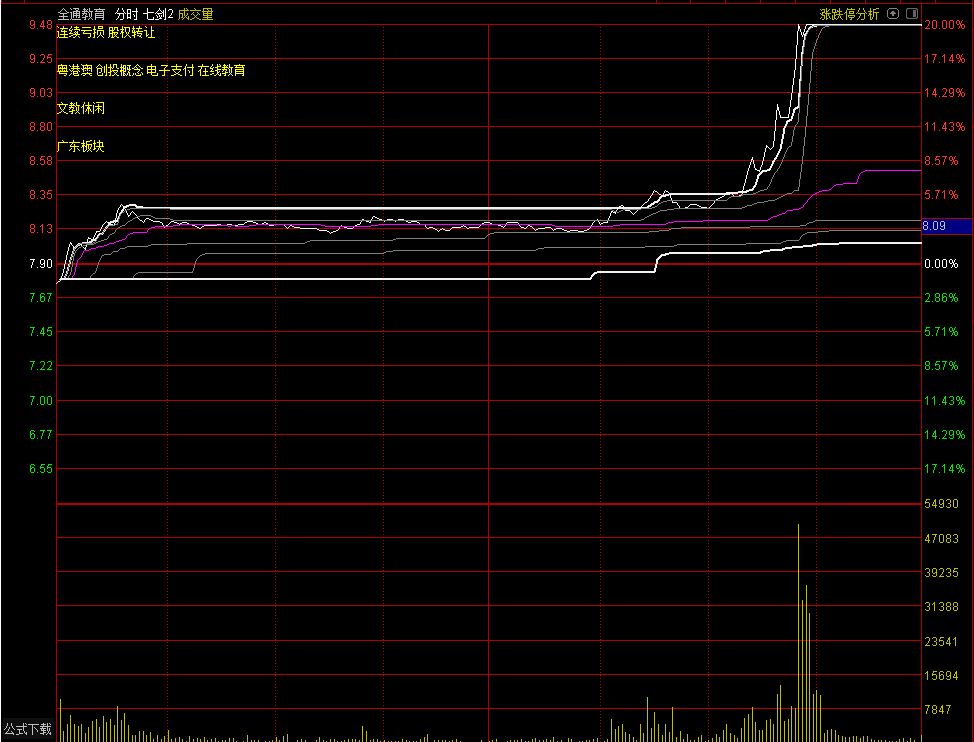Click the 成交量 indicator label
974x742 pixels.
click(x=196, y=14)
